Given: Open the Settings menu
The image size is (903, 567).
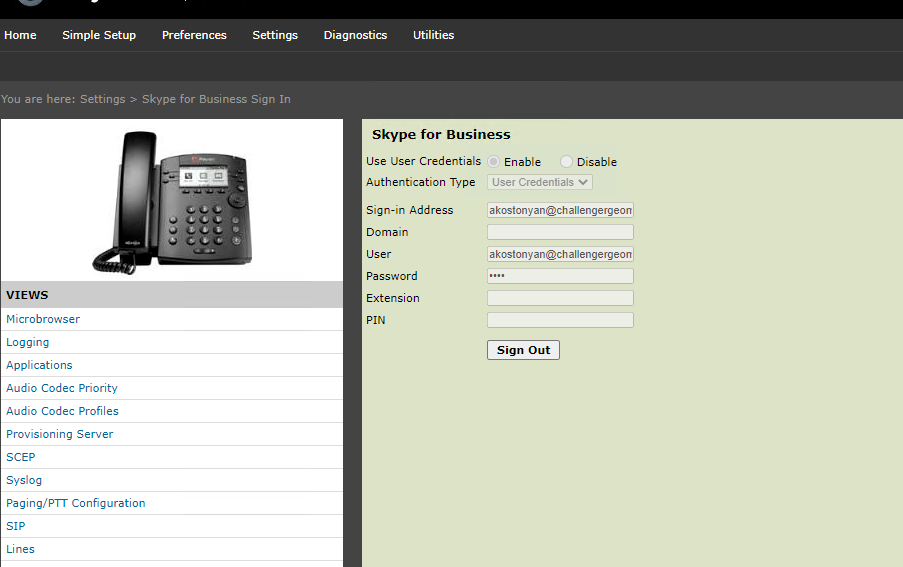Looking at the screenshot, I should [x=275, y=35].
